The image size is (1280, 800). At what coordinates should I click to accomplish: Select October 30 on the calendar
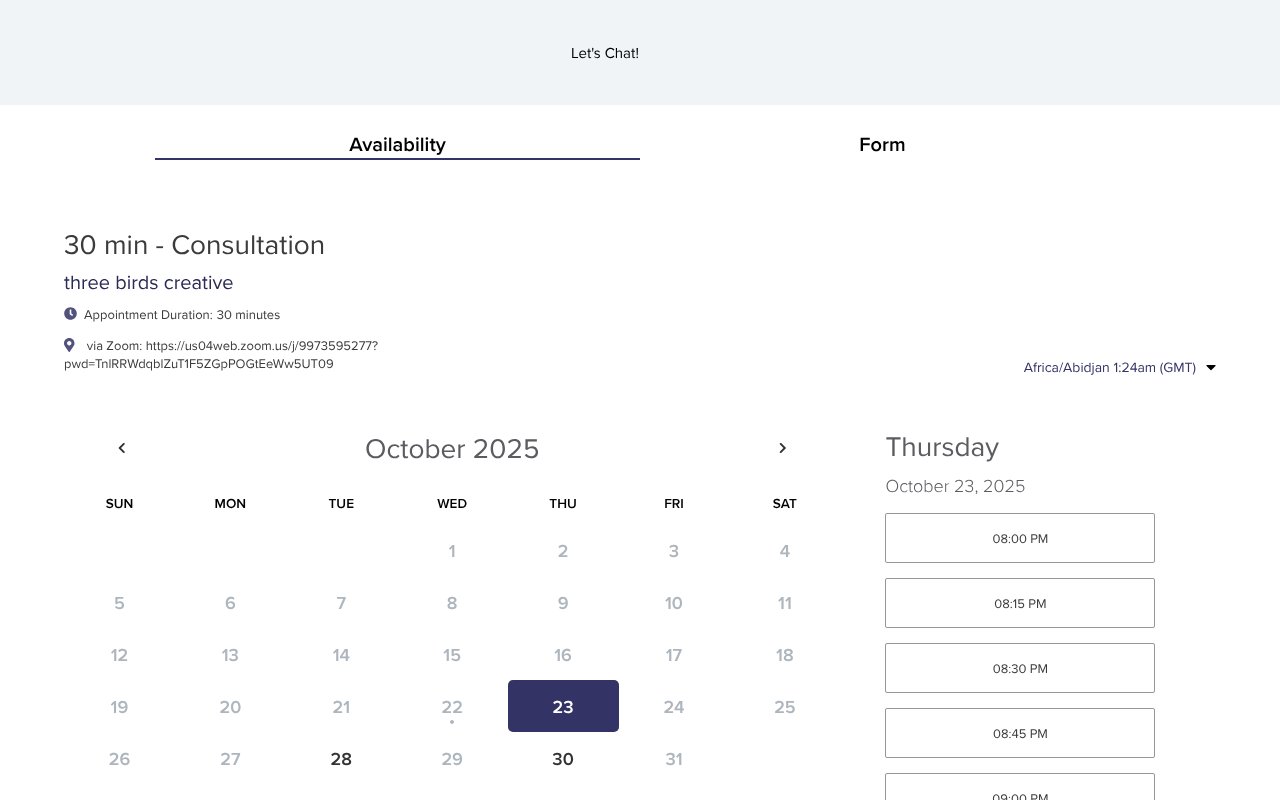click(563, 759)
